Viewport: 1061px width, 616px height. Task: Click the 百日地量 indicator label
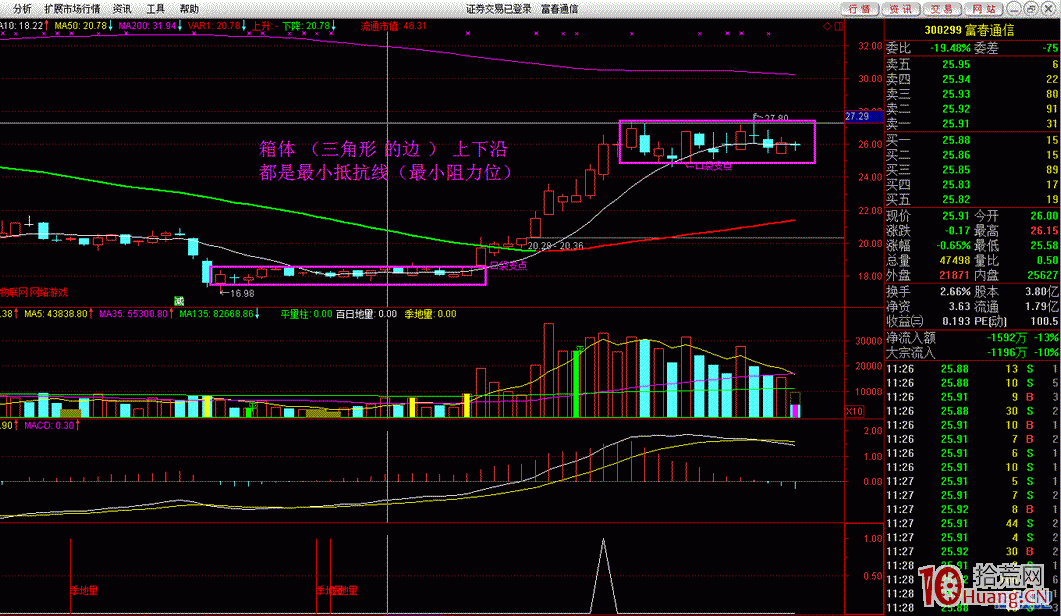(366, 314)
